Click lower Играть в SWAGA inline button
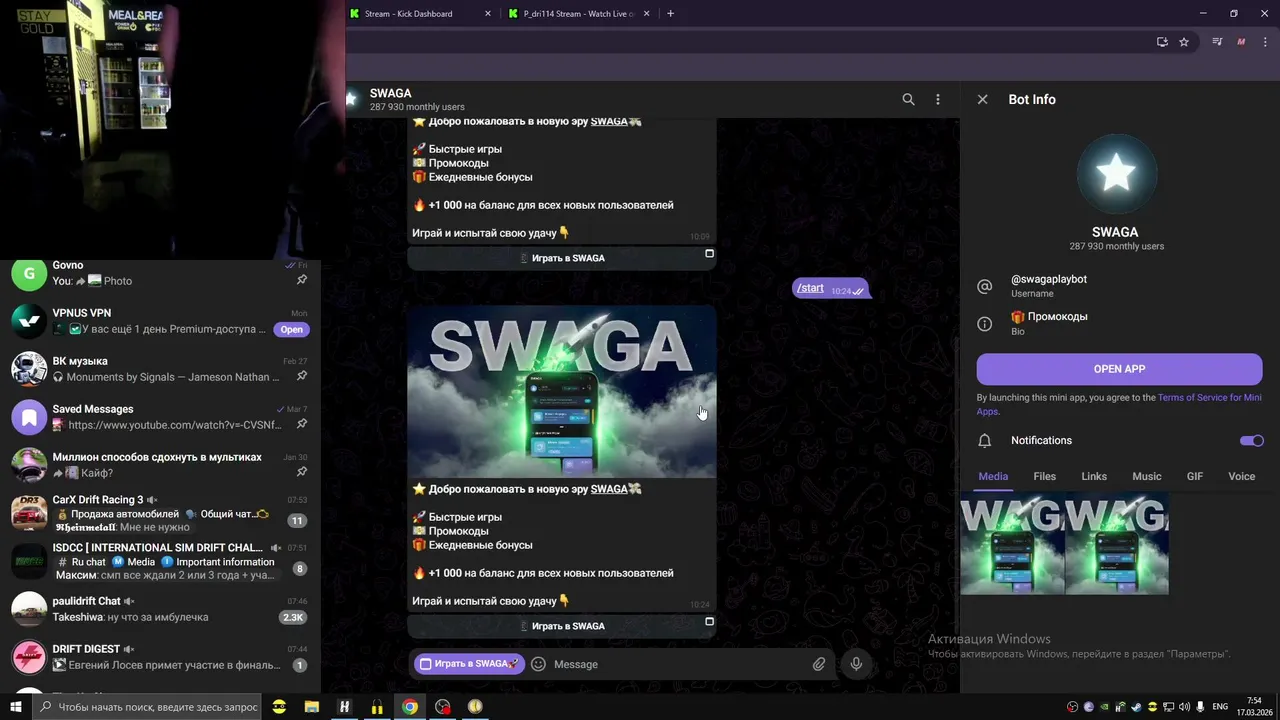 pos(562,626)
